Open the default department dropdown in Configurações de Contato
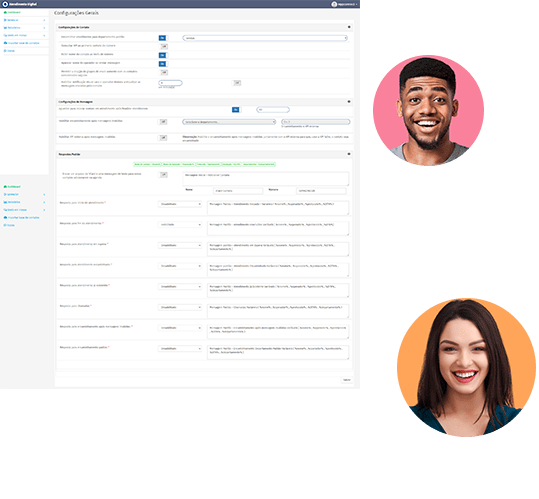Image resolution: width=539 pixels, height=499 pixels. tap(265, 38)
